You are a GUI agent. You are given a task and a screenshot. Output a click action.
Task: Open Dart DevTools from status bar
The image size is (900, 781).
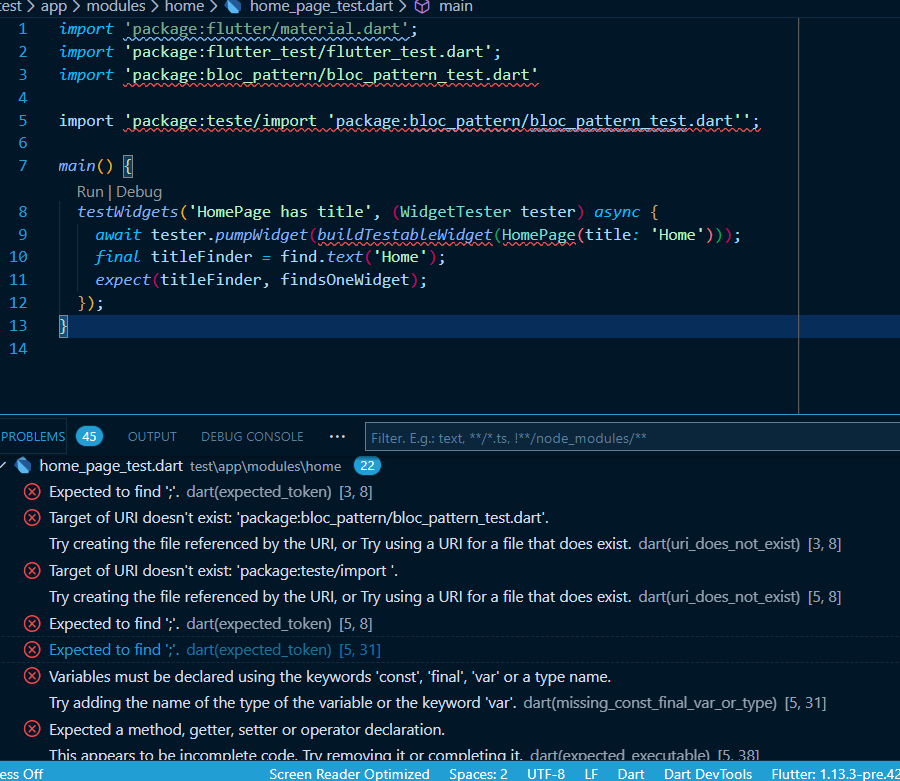(708, 774)
